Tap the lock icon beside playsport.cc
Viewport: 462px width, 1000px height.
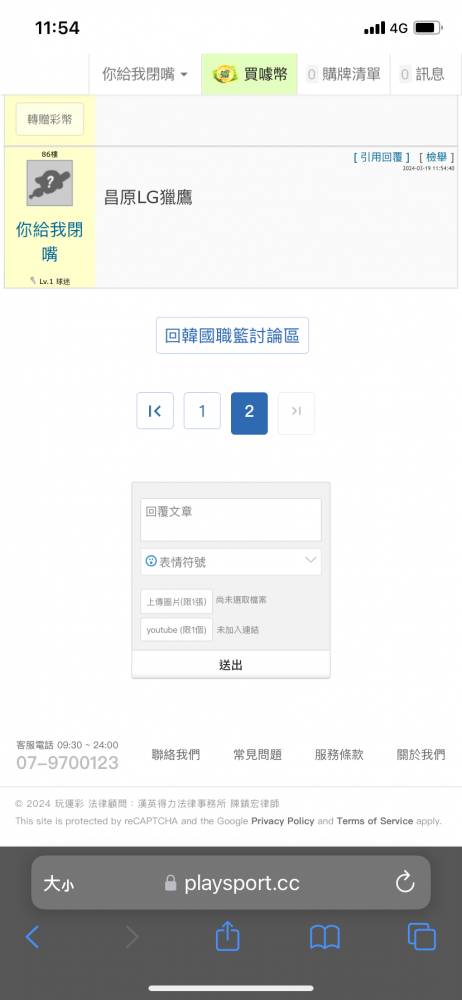click(170, 883)
